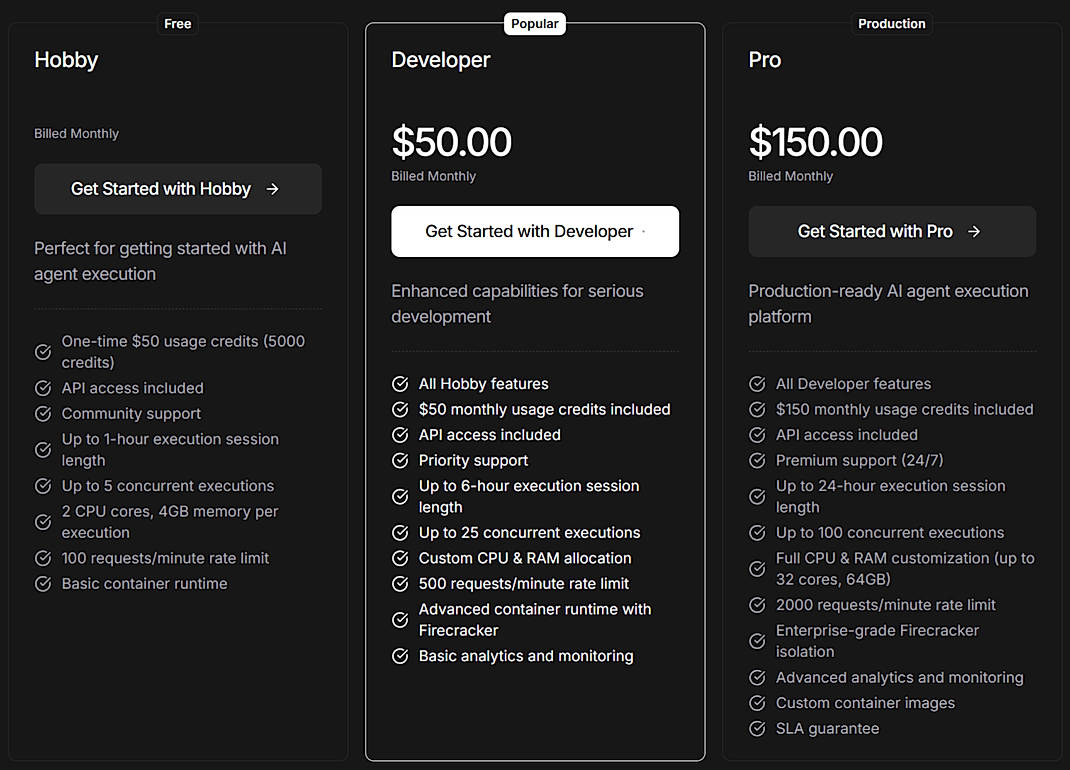The image size is (1070, 770).
Task: Click the Community support feature text
Action: (x=132, y=414)
